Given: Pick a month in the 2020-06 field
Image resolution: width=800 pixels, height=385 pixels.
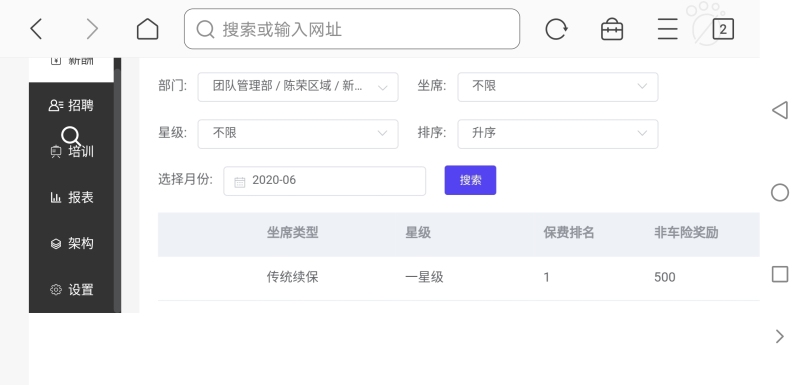Looking at the screenshot, I should point(324,181).
